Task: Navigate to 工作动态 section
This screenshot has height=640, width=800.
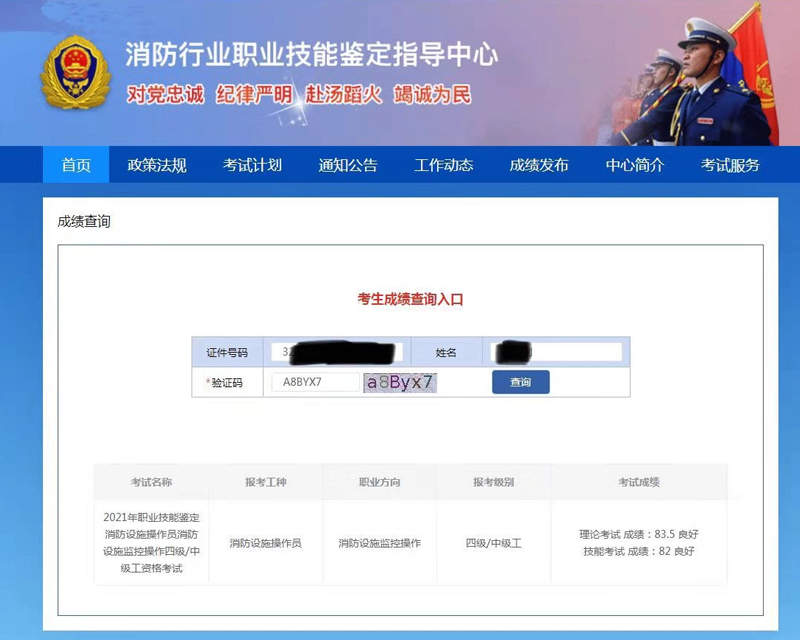Action: click(x=444, y=165)
